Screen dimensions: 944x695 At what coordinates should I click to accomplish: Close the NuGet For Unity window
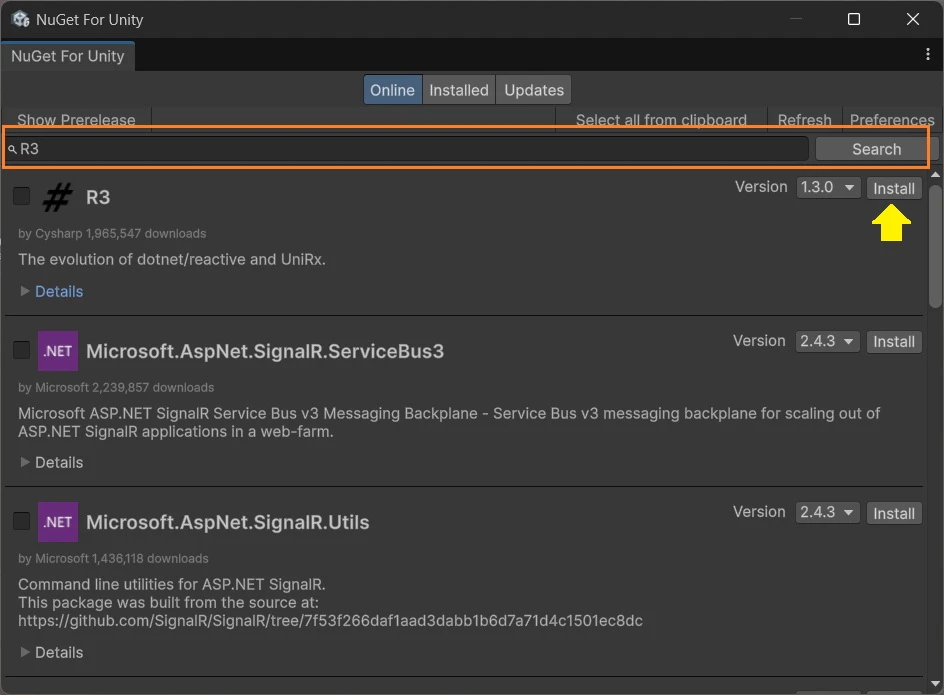(x=913, y=19)
